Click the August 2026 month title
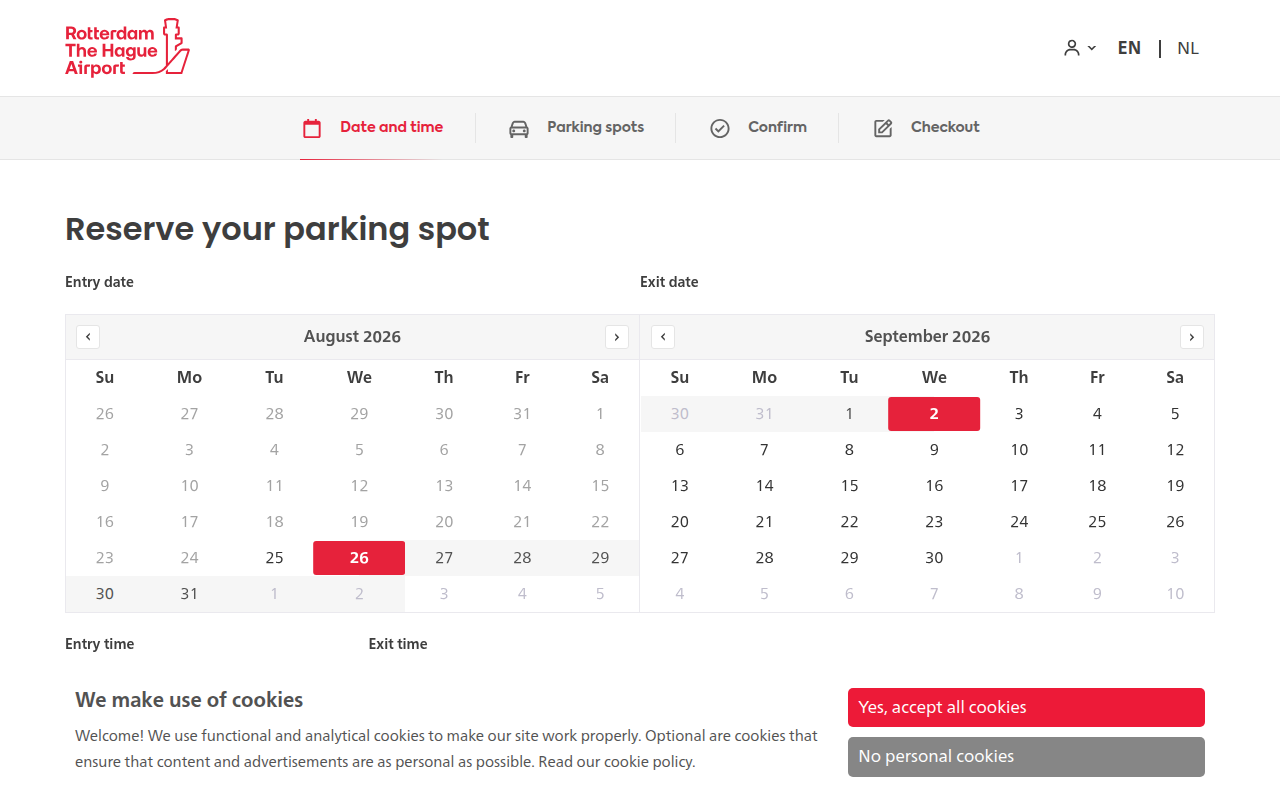The image size is (1280, 800). point(352,337)
